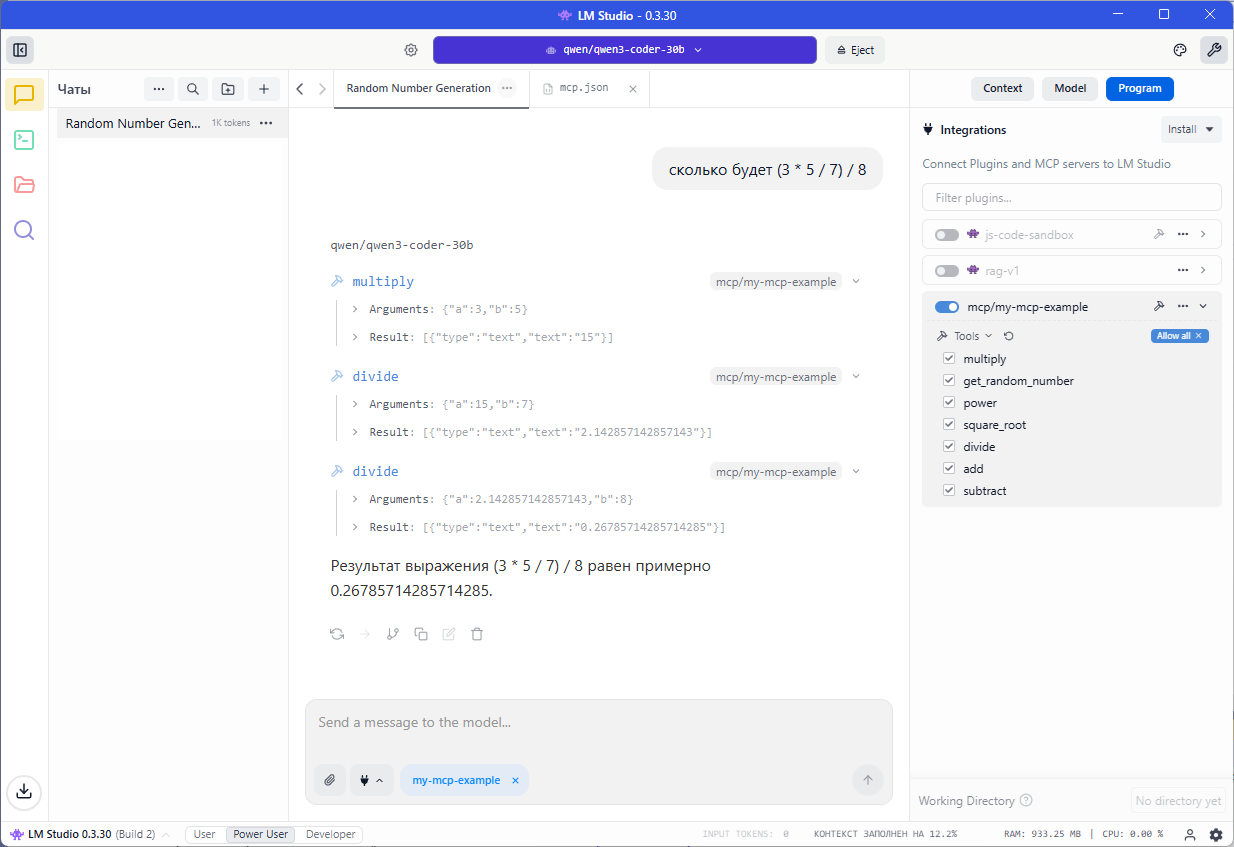Regenerate the assistant's response
Screen dimensions: 1234x847
337,633
